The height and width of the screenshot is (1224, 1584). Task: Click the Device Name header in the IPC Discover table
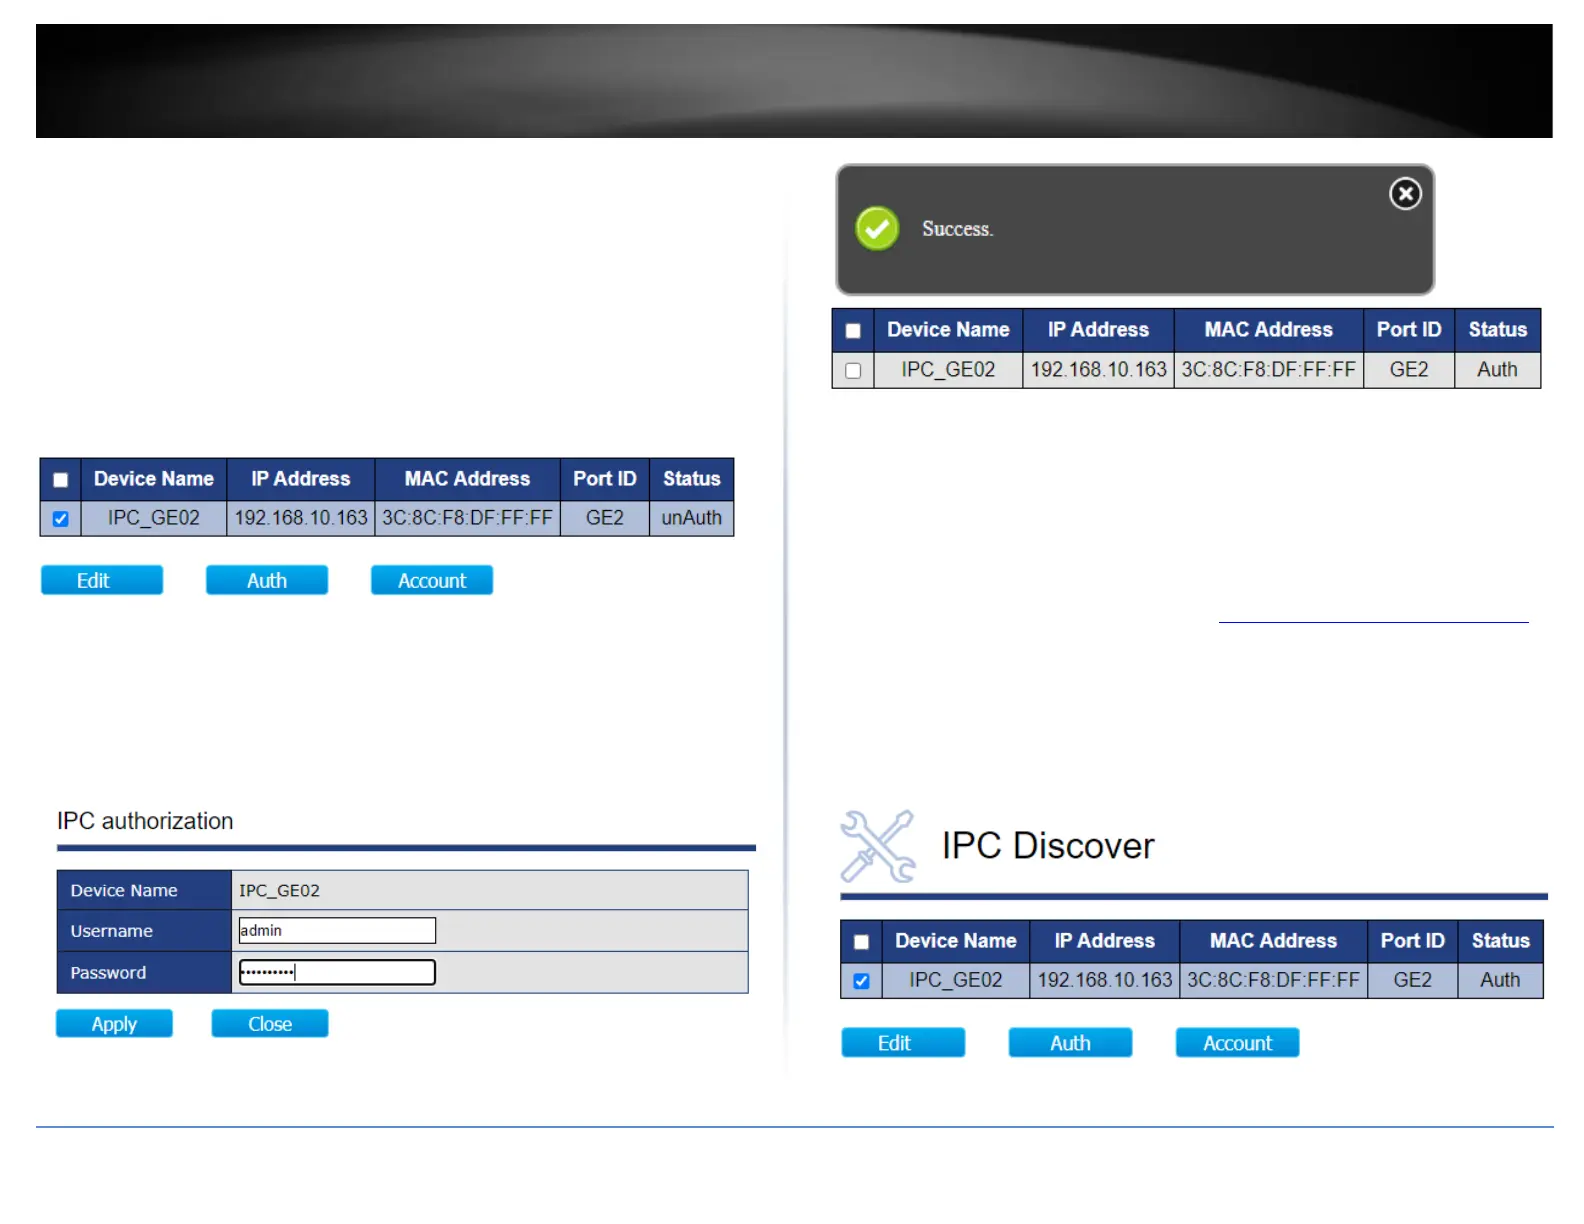point(955,941)
